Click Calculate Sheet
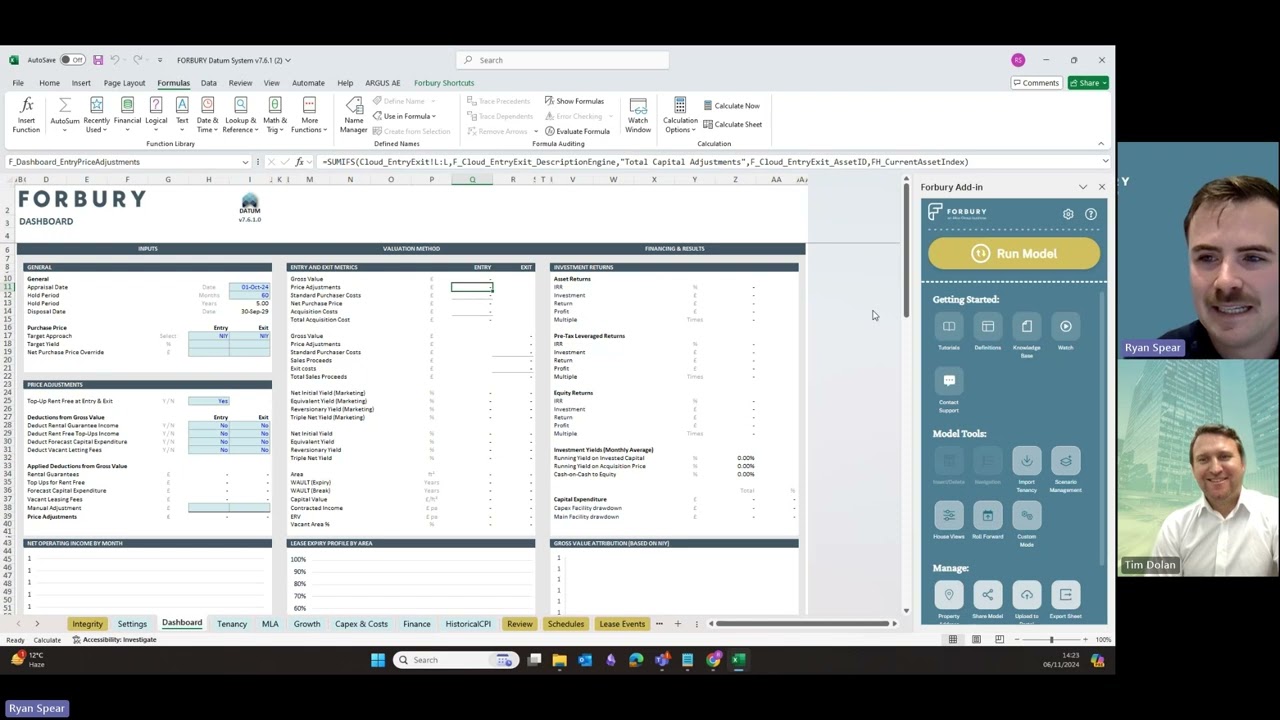Image resolution: width=1280 pixels, height=720 pixels. coord(732,124)
